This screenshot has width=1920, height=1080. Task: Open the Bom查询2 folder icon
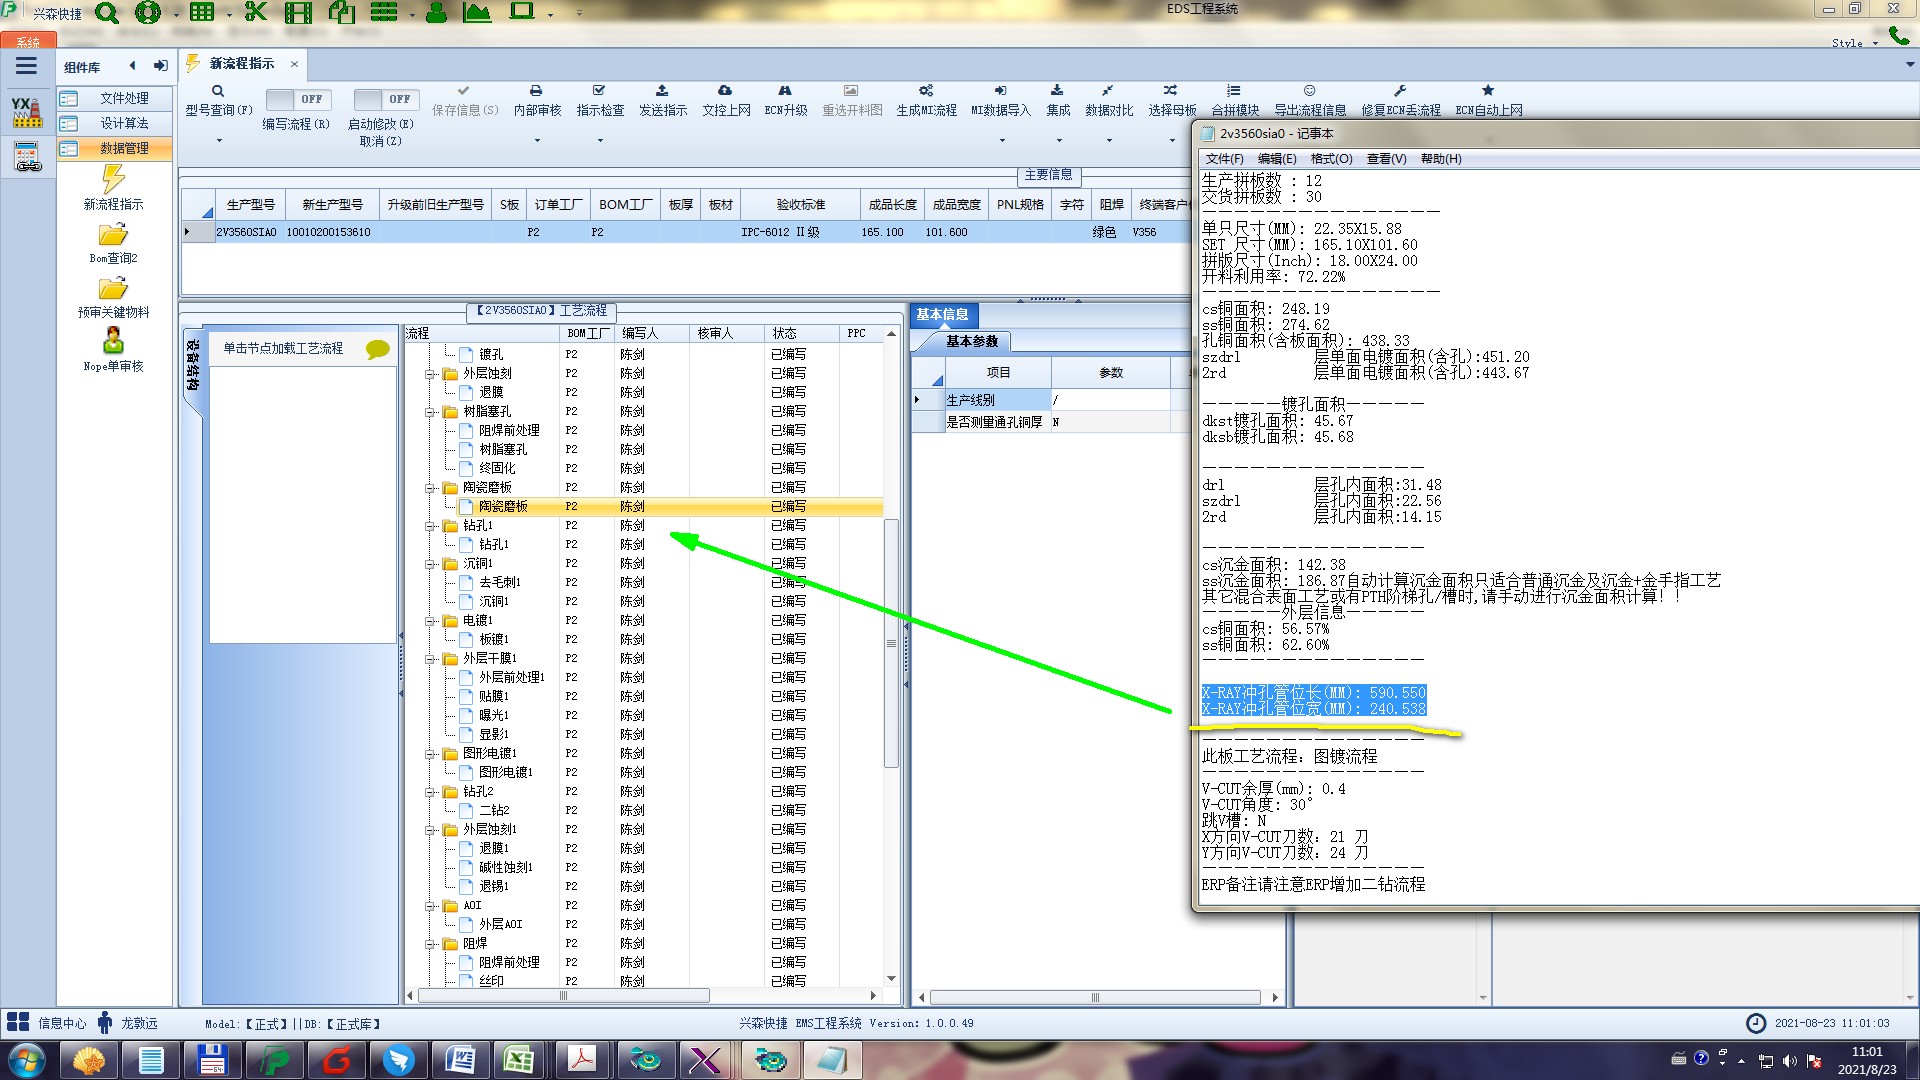[113, 235]
